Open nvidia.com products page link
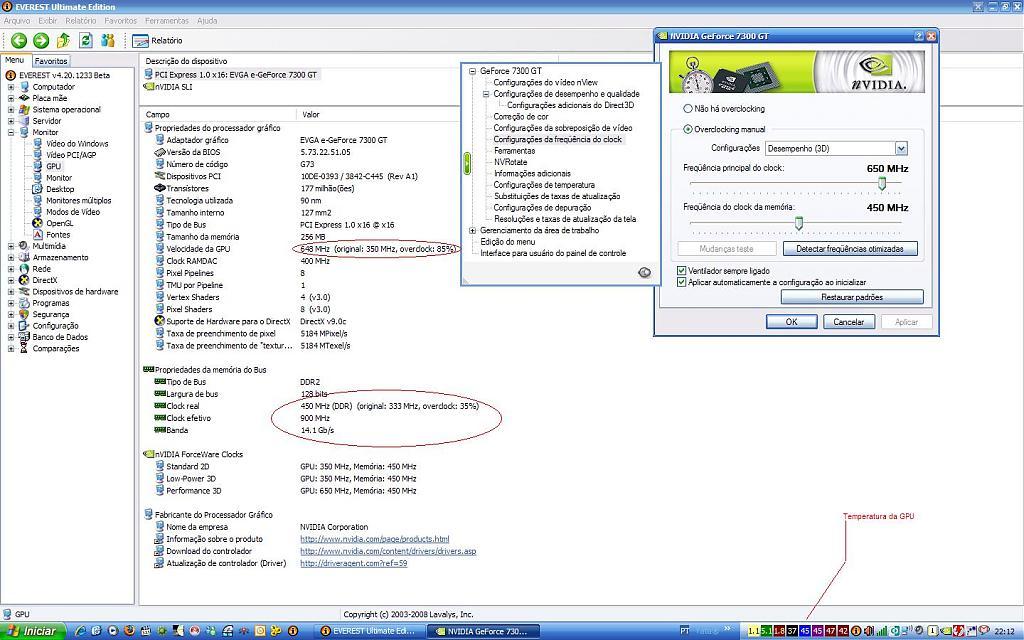The width and height of the screenshot is (1024, 640). click(374, 539)
